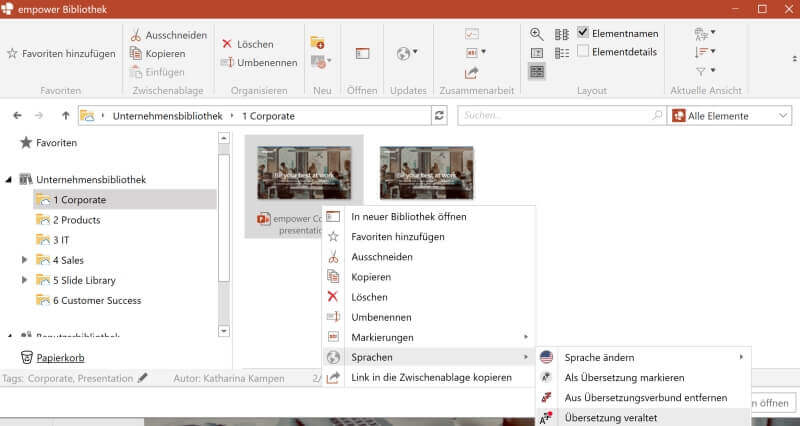Click Als Übersetzung markieren
The image size is (800, 426).
coord(624,377)
